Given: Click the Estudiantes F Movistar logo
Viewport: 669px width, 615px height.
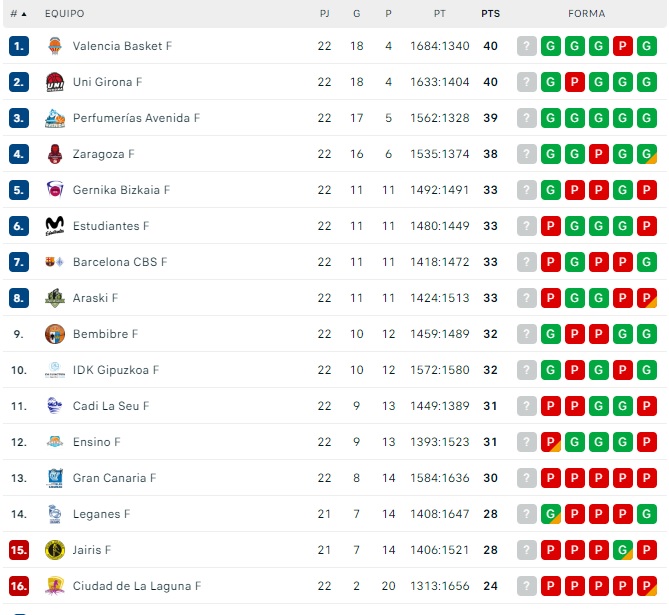Looking at the screenshot, I should point(55,226).
